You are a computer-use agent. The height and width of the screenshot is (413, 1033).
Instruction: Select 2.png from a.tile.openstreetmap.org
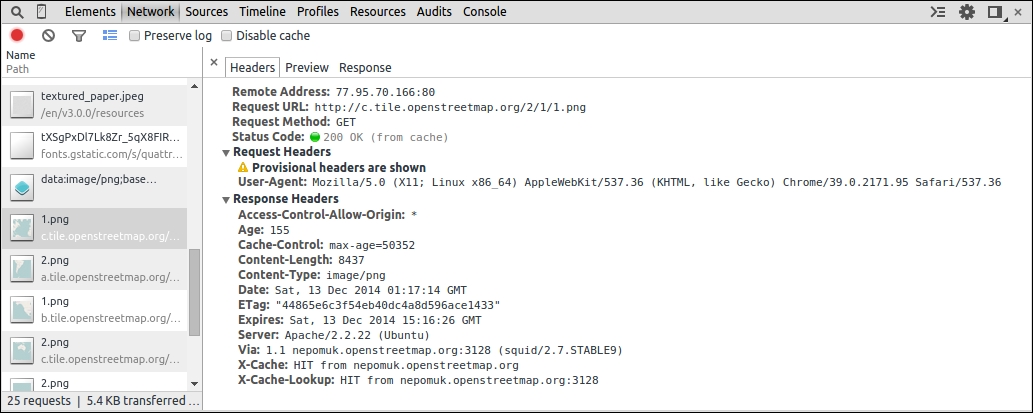click(94, 267)
